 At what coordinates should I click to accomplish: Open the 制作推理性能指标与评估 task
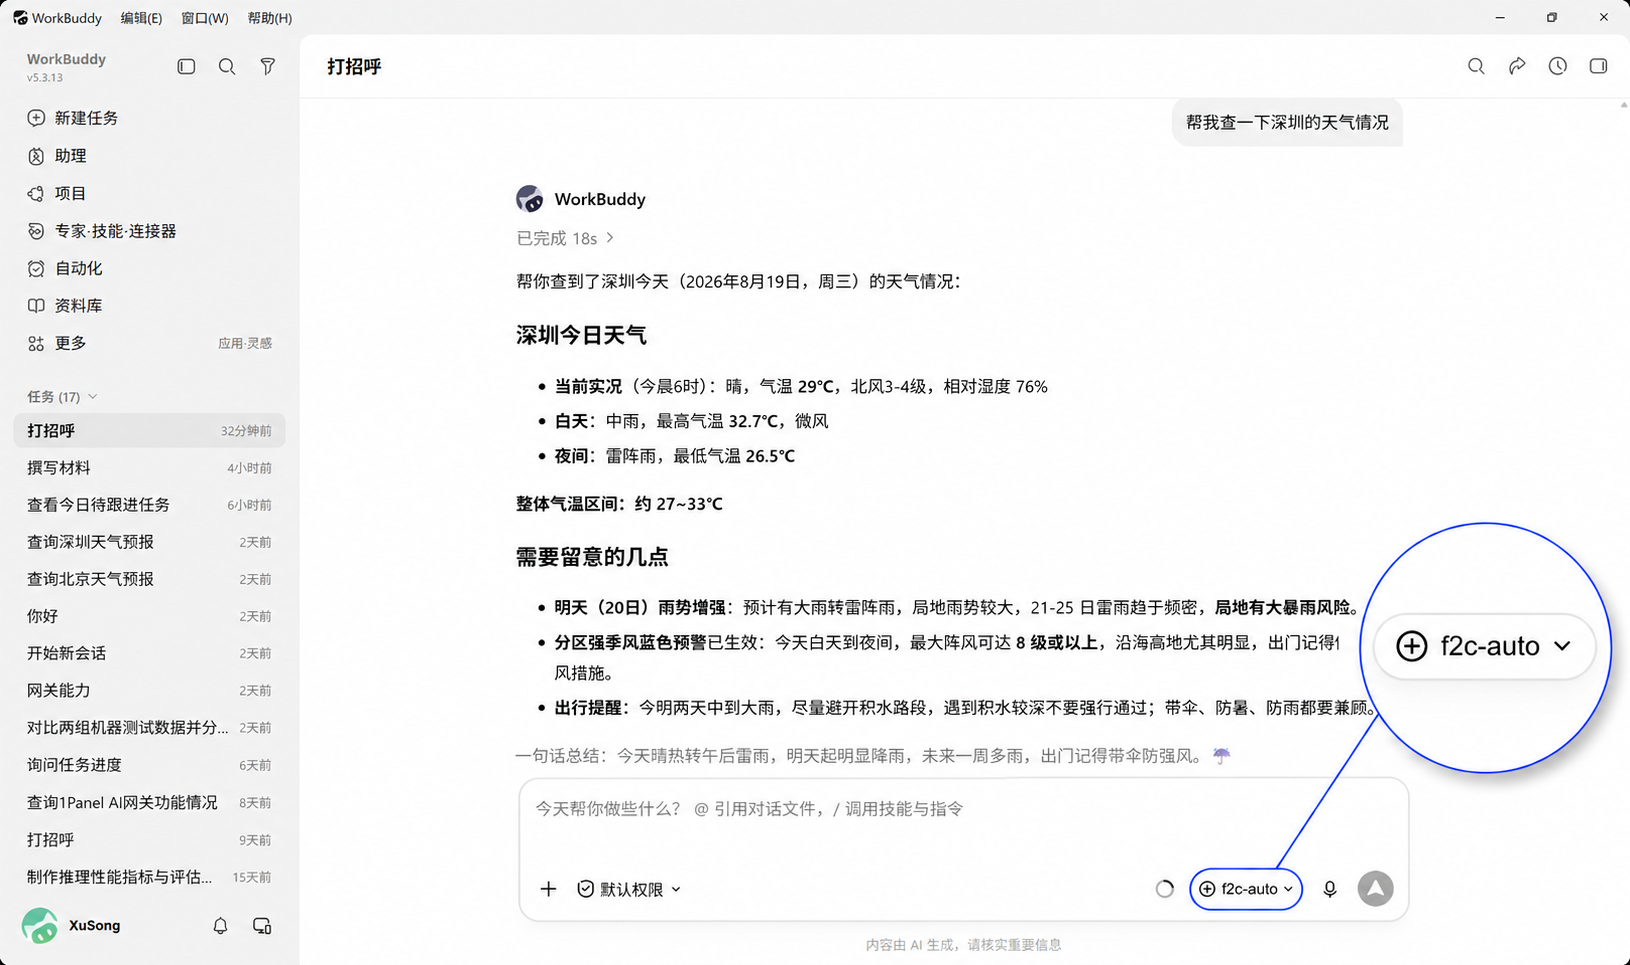(x=150, y=877)
